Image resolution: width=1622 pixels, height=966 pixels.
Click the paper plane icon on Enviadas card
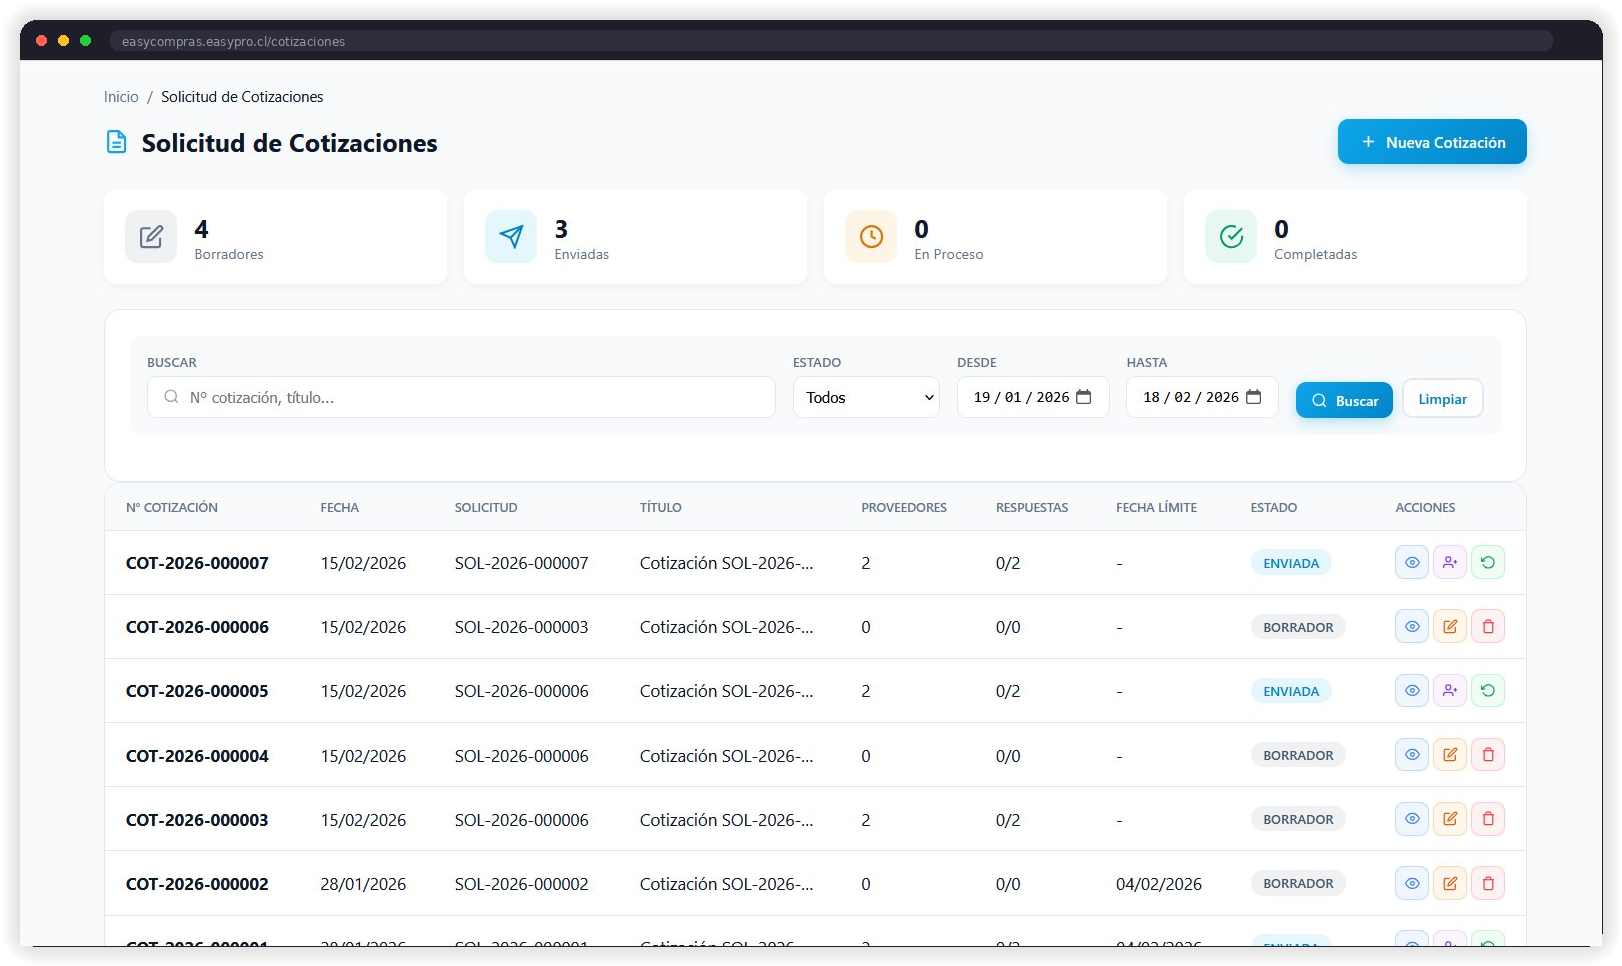[511, 237]
